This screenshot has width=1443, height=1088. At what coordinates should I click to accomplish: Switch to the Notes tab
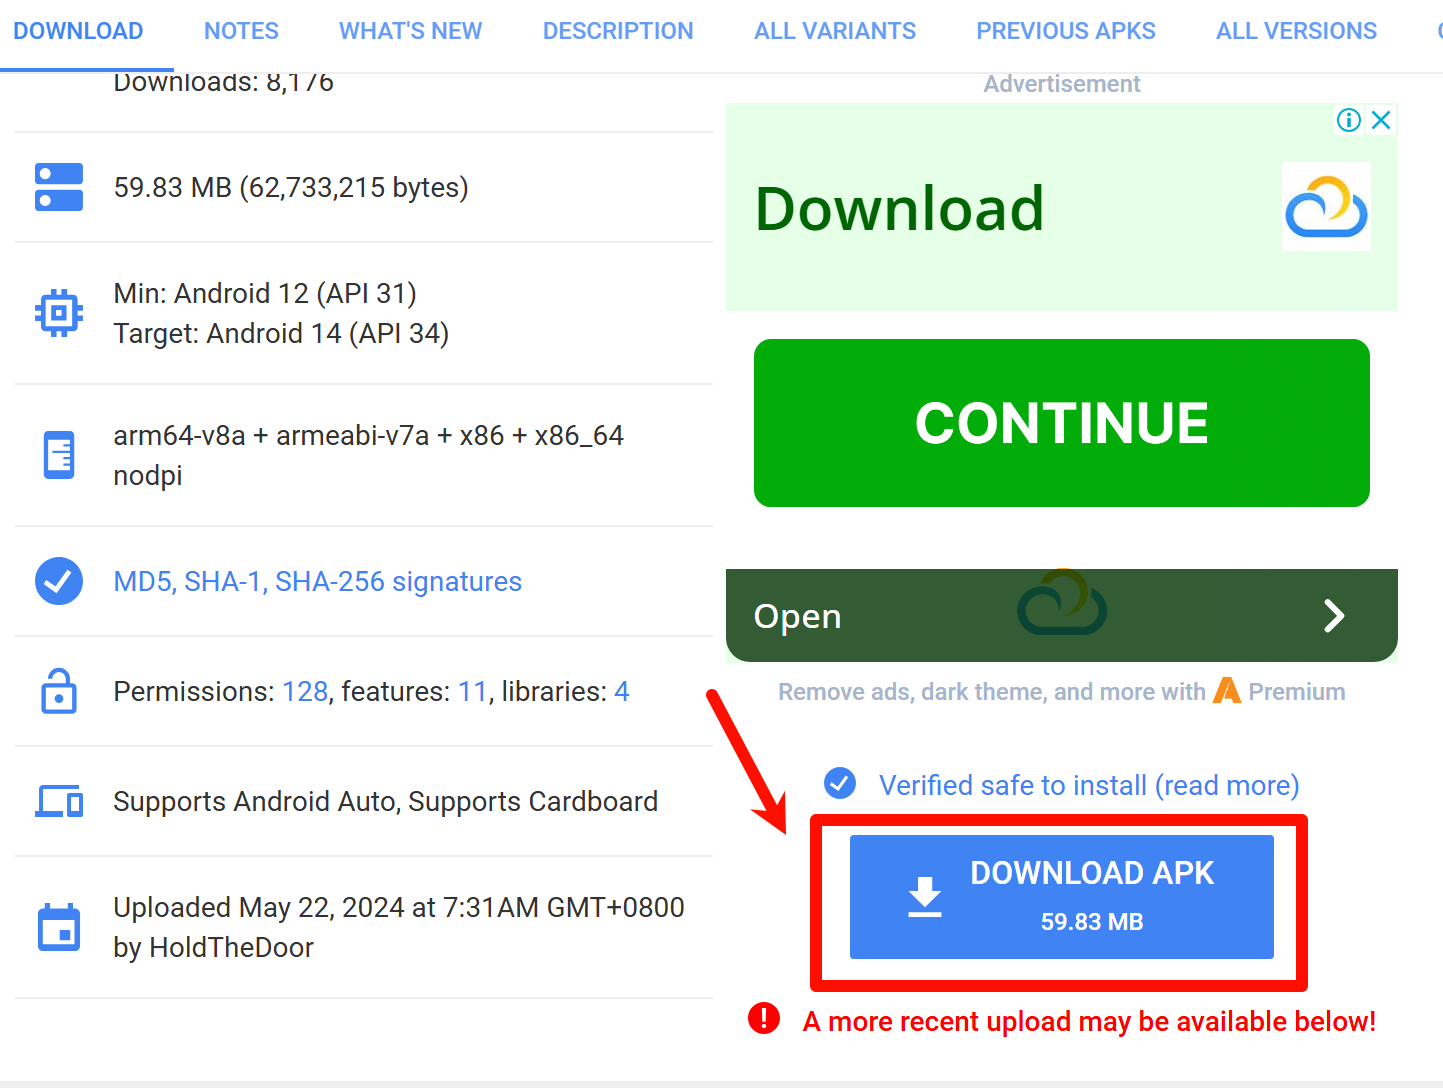[x=241, y=31]
